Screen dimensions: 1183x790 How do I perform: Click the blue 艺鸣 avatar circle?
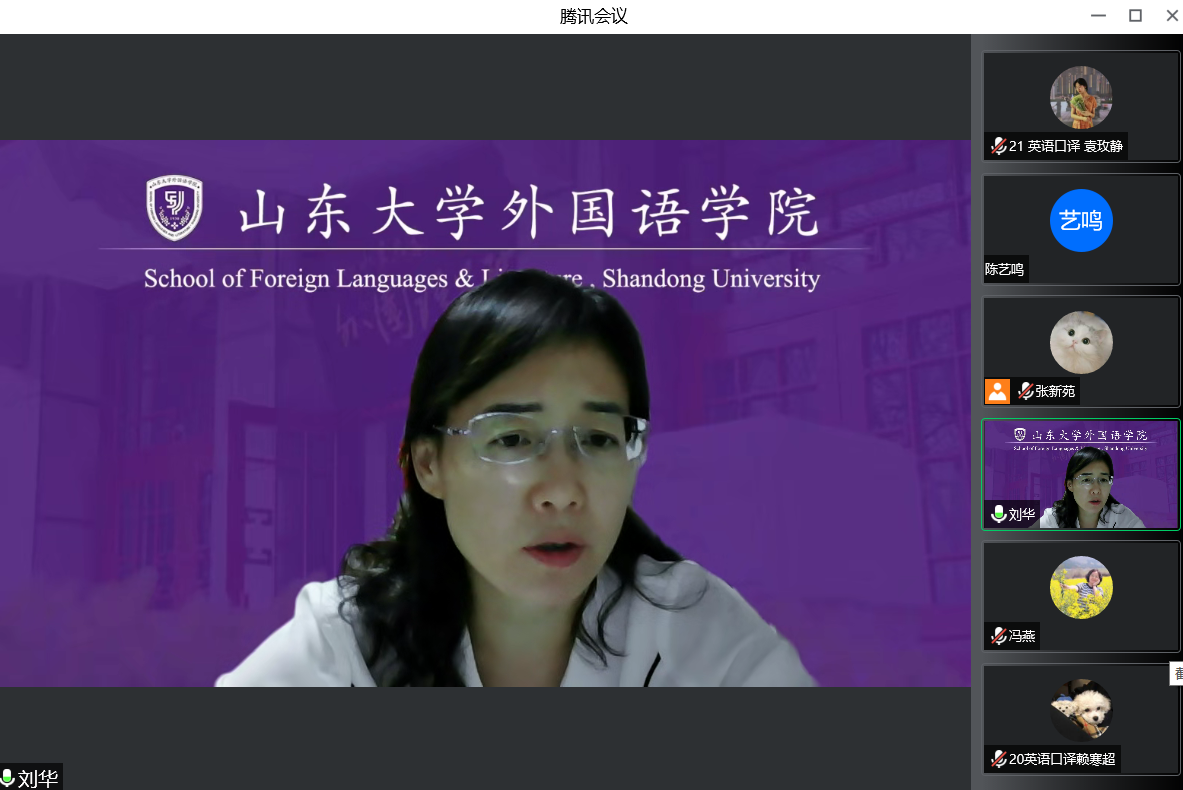pyautogui.click(x=1081, y=220)
